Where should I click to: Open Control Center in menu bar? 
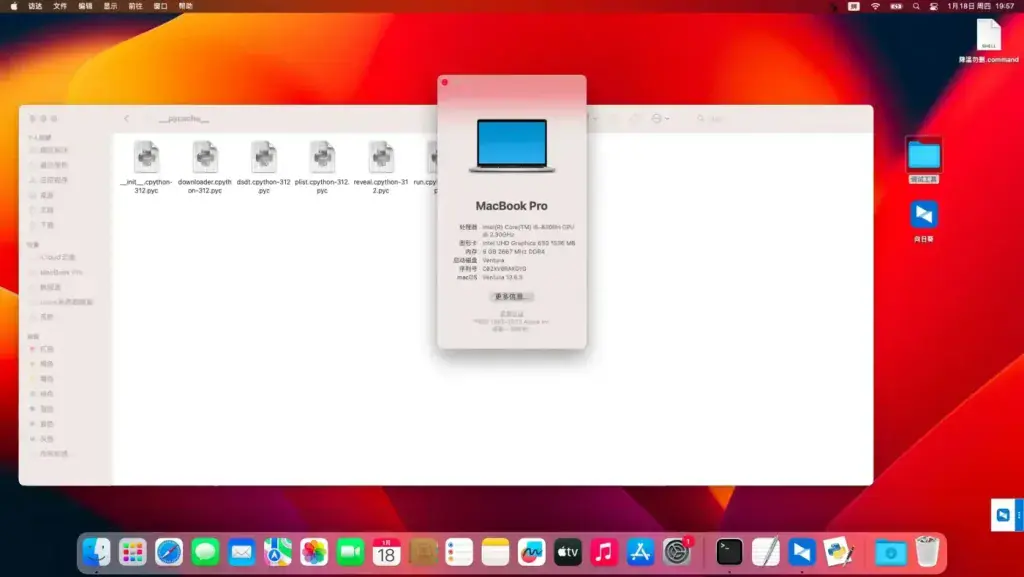point(934,6)
